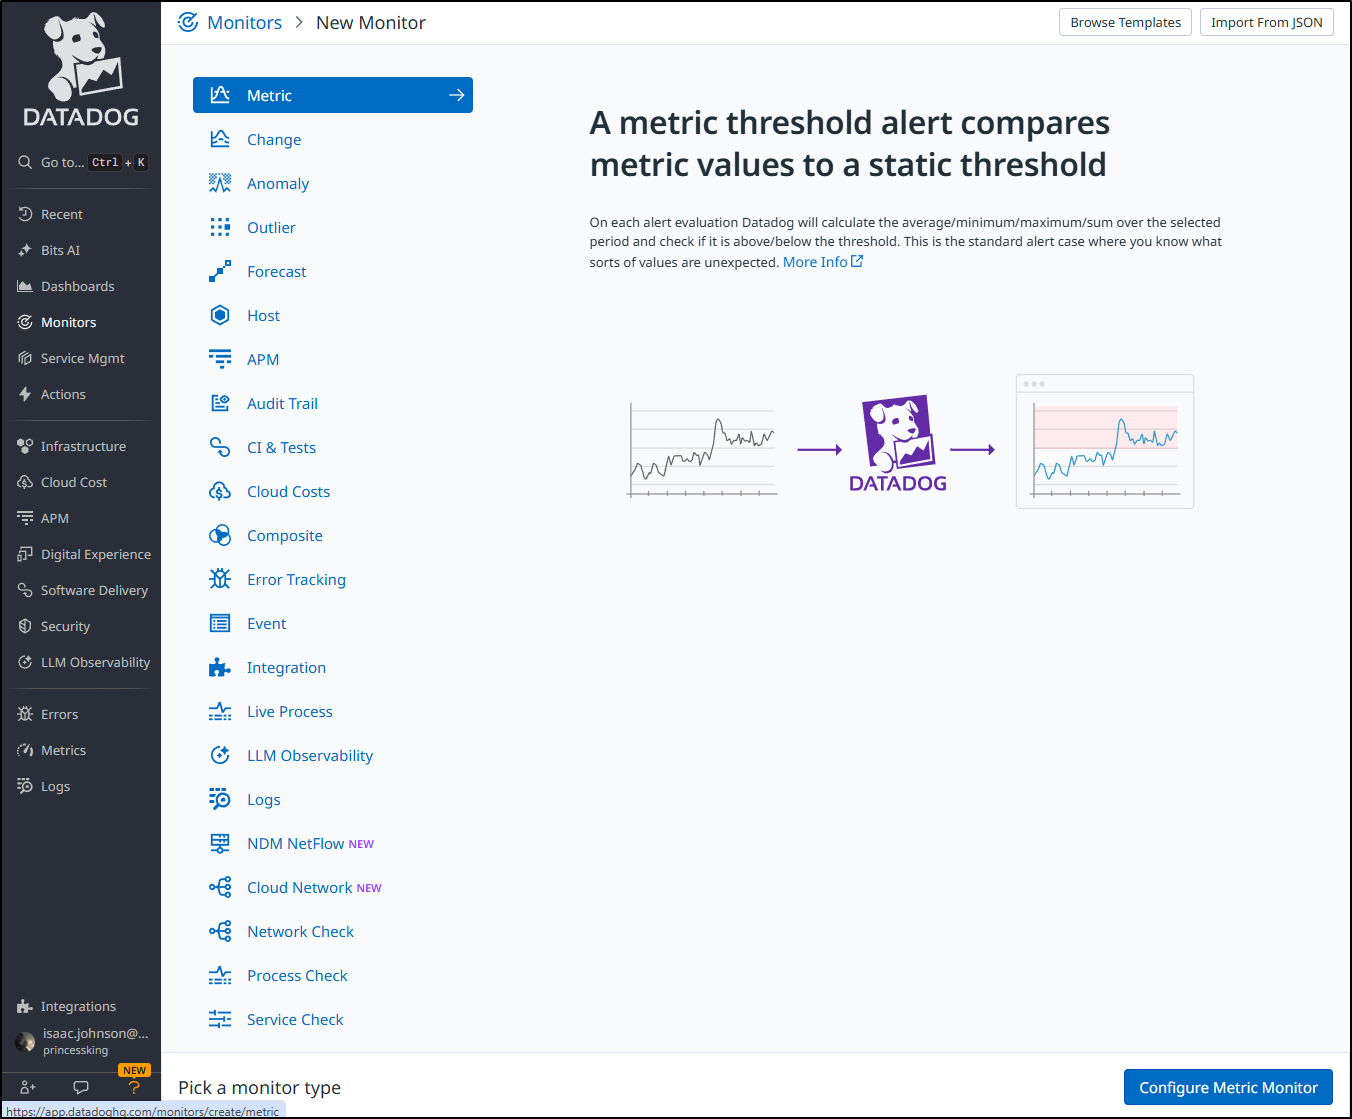This screenshot has height=1119, width=1352.
Task: Open Cloud Cost in sidebar
Action: click(82, 482)
